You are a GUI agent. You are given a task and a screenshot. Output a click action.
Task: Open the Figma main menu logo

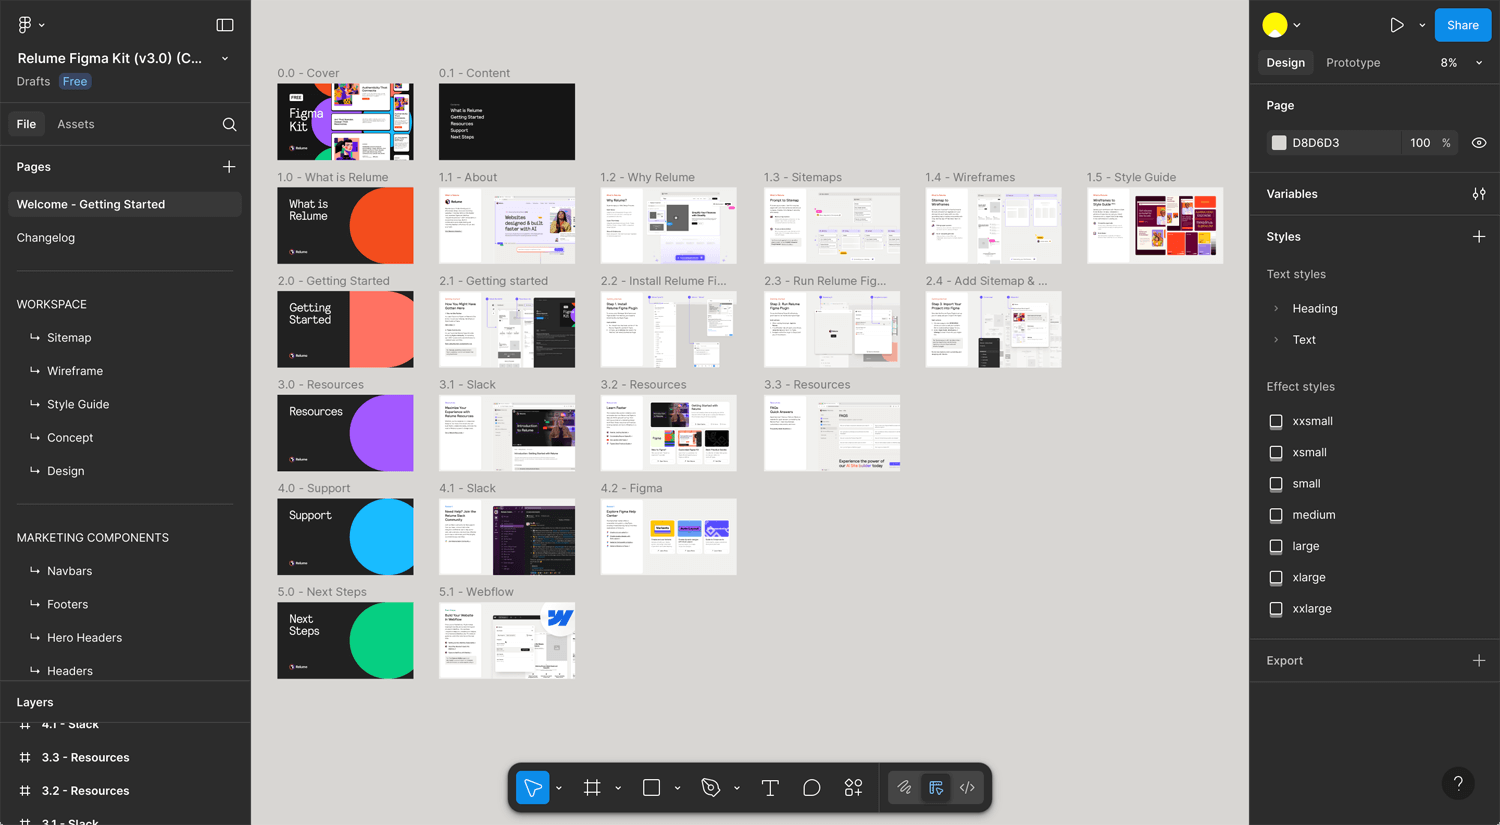tap(25, 25)
